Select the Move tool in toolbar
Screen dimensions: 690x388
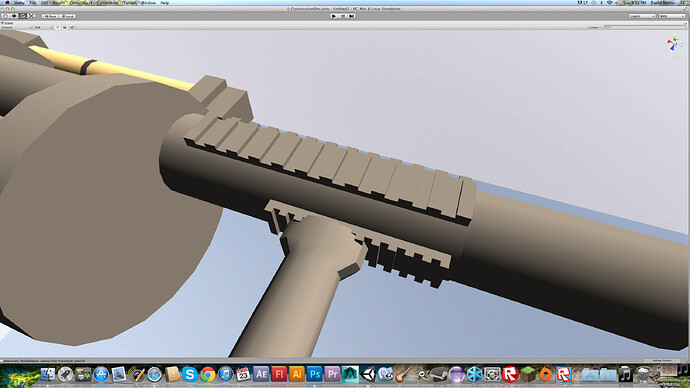[14, 16]
